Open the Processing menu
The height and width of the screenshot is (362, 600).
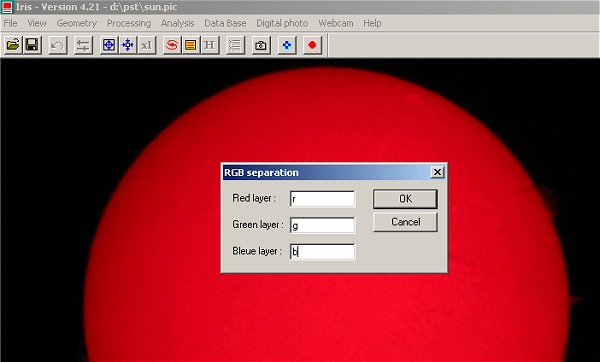pos(129,23)
